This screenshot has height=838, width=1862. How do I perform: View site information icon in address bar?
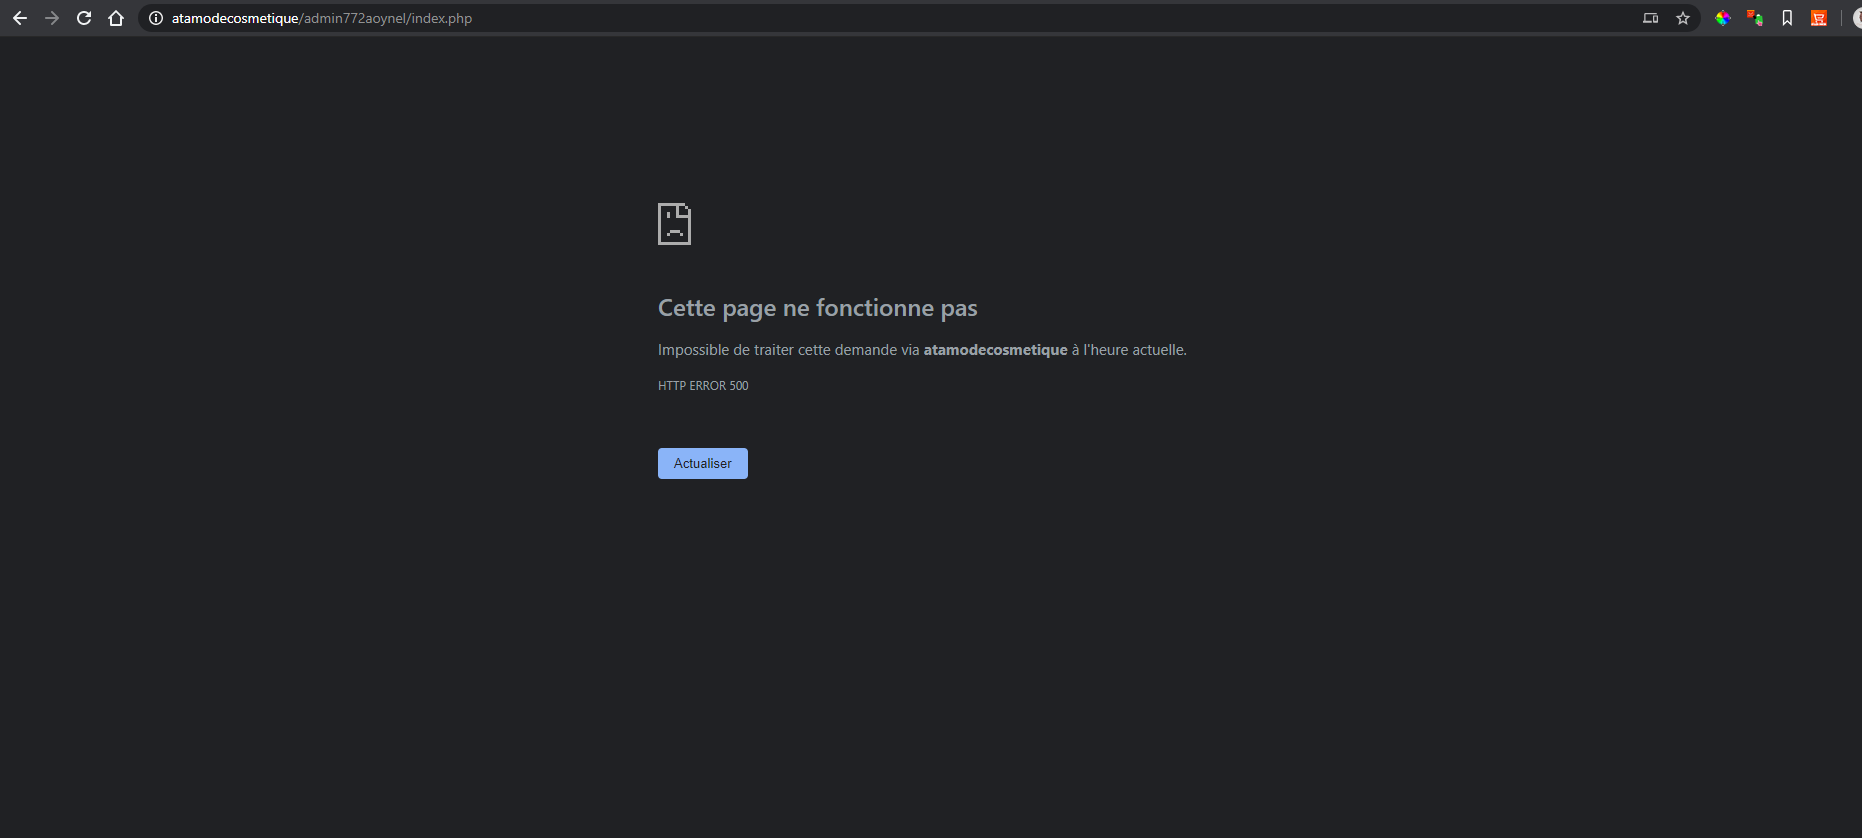pos(156,18)
